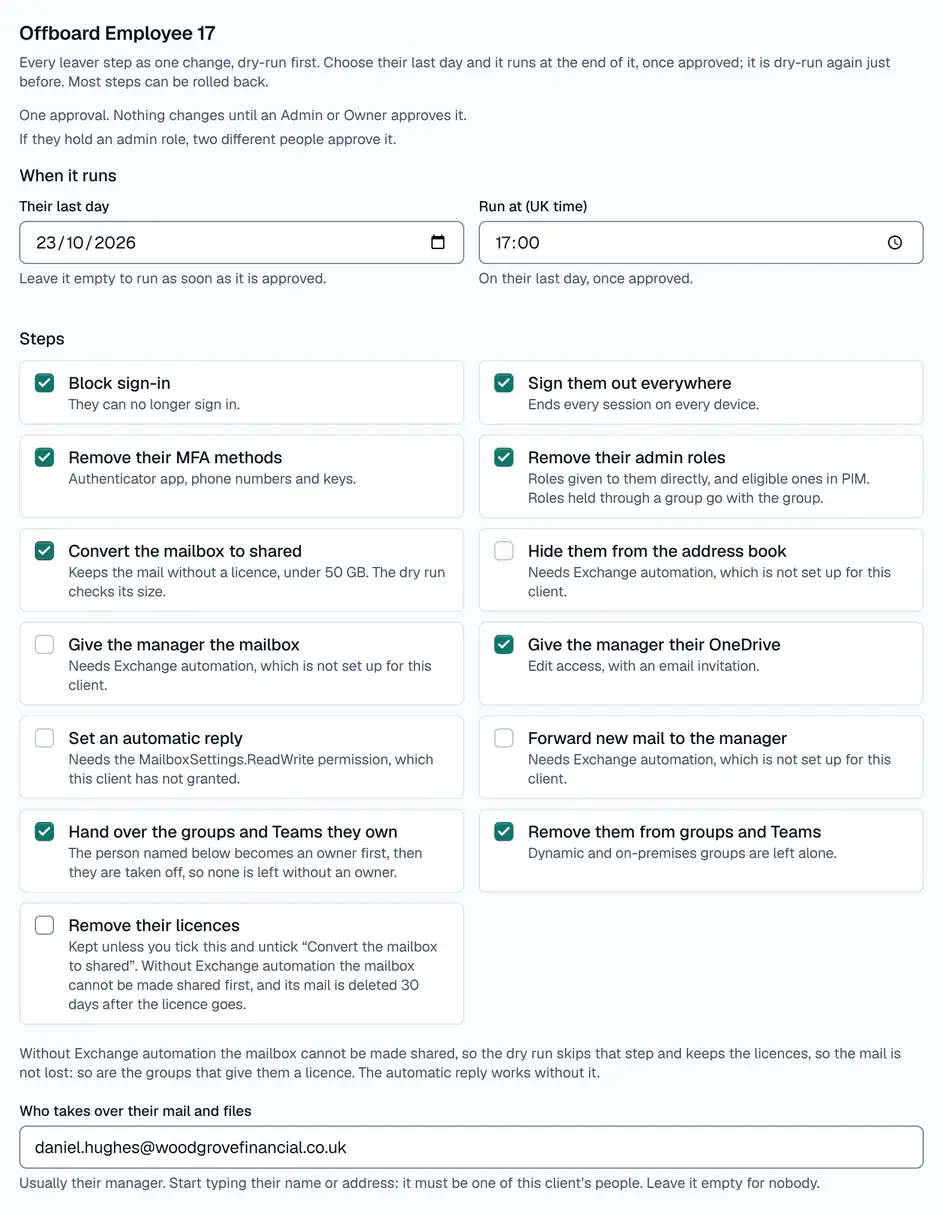
Task: Tick Give the manager the mailbox
Action: [44, 645]
